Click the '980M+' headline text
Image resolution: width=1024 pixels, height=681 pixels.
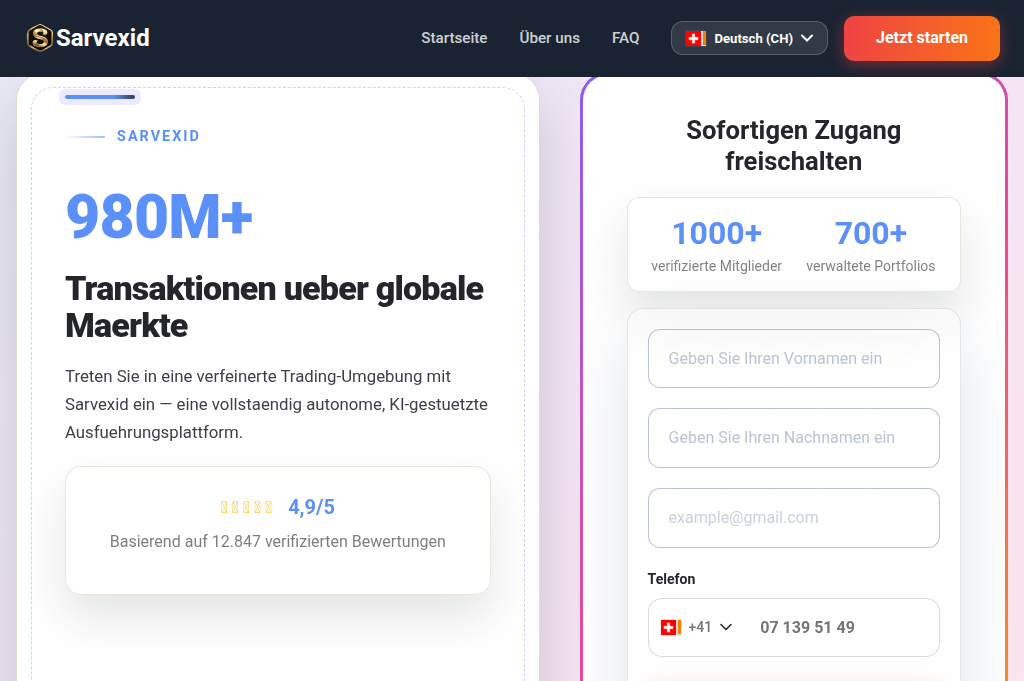(x=159, y=216)
